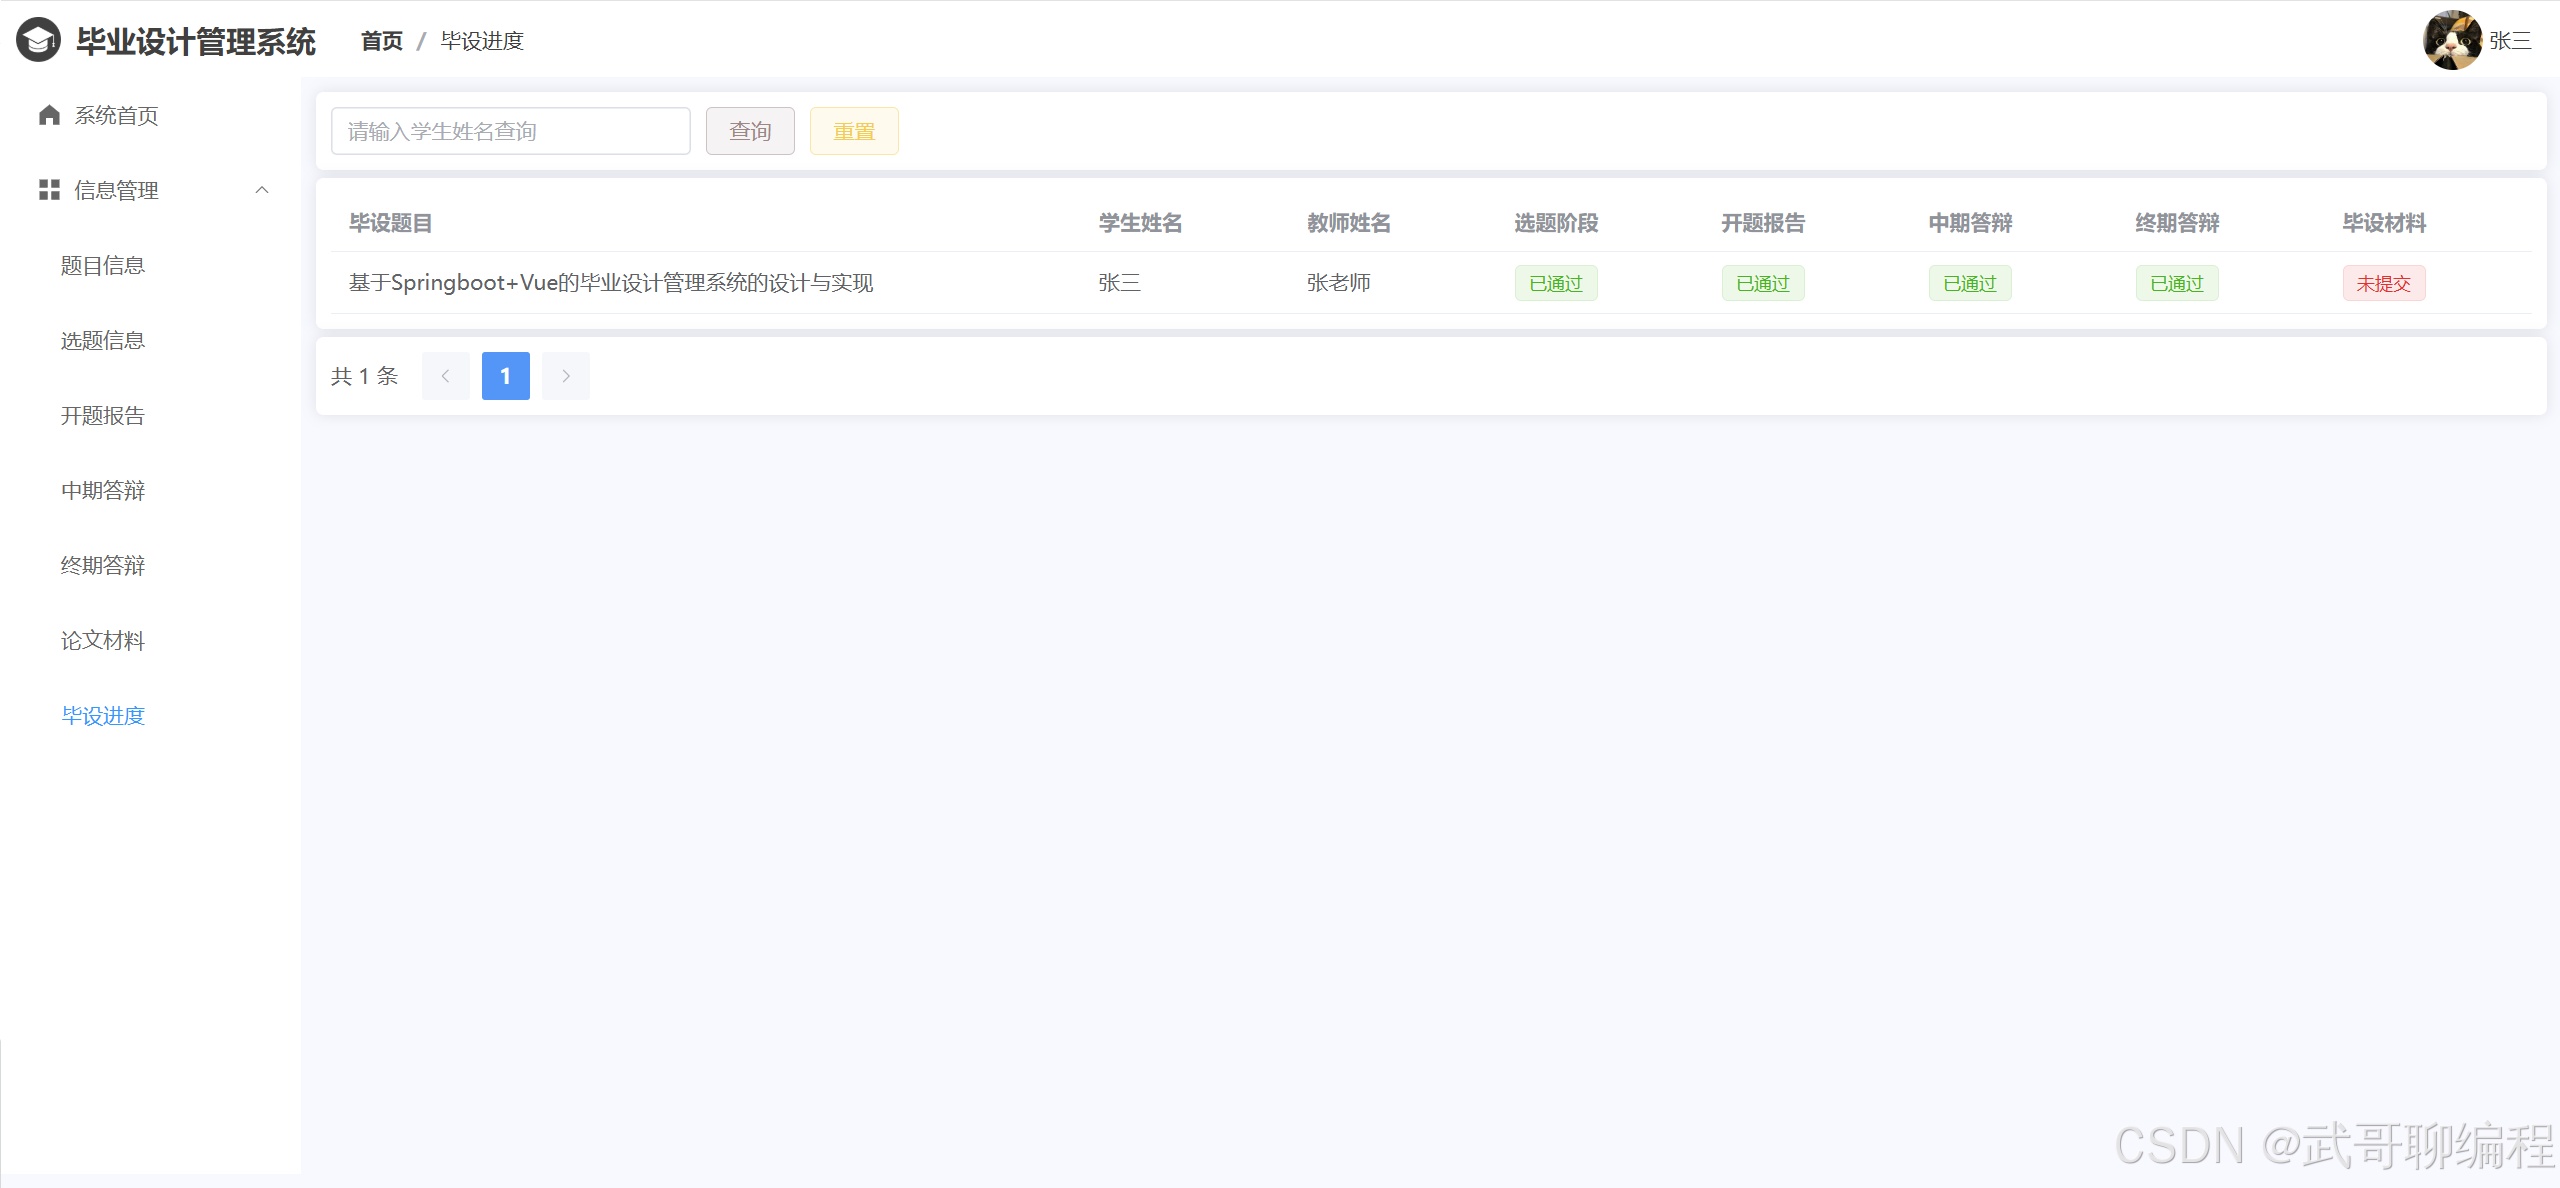Navigate to 中期答辩 menu item

pos(103,490)
